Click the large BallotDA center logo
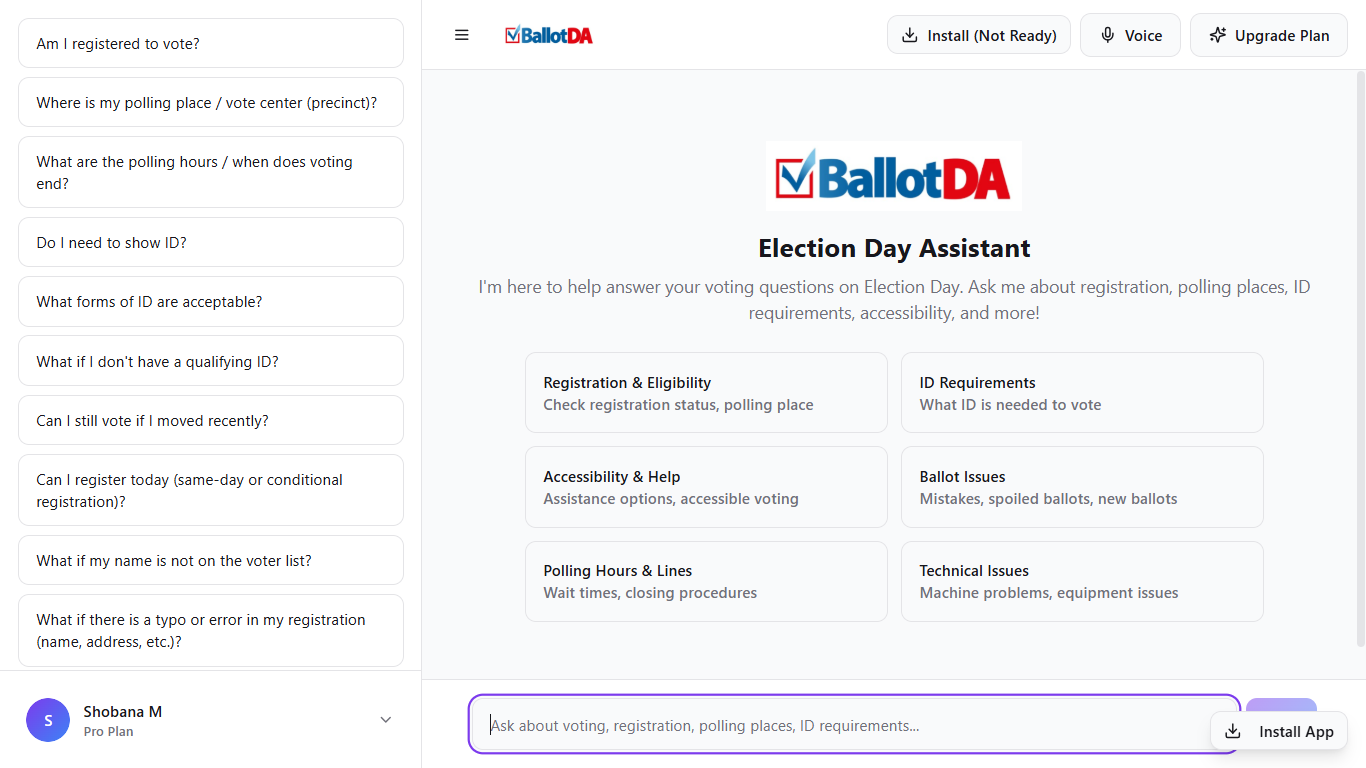The image size is (1366, 768). [893, 177]
